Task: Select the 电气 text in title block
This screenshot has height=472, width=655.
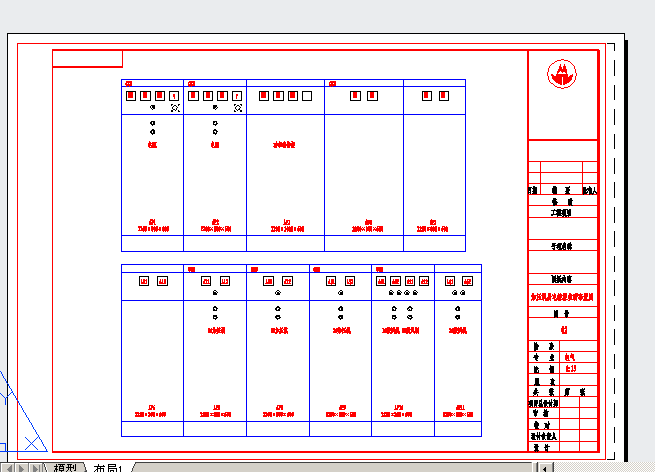Action: [569, 357]
